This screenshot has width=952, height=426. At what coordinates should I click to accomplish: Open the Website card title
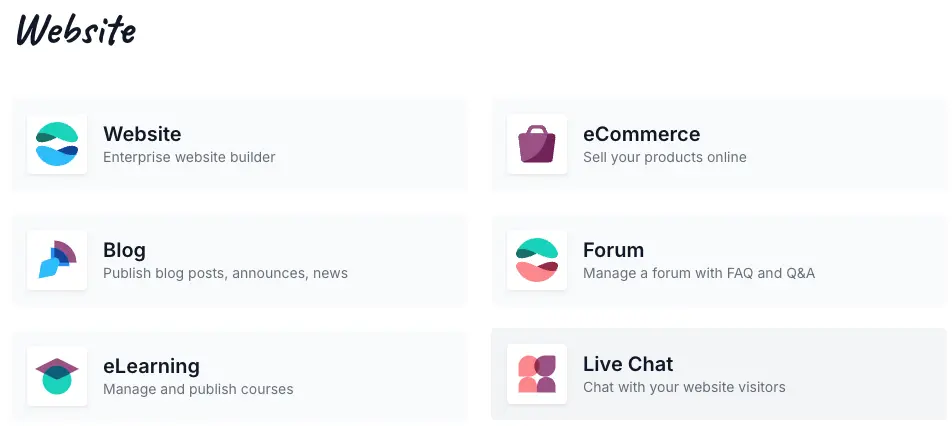coord(142,134)
